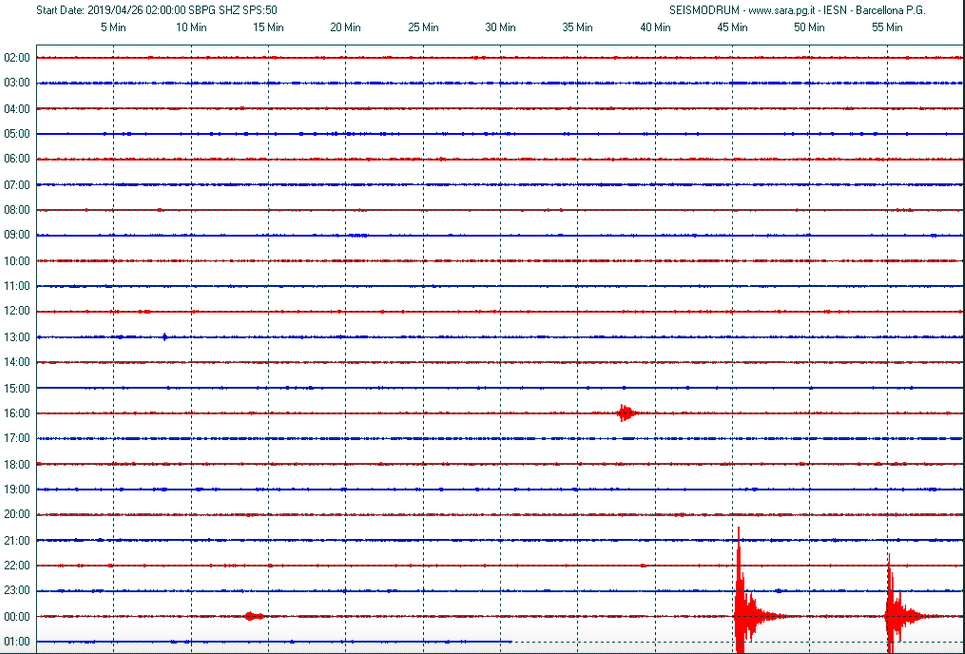Click the 40 Min column header
Image resolution: width=965 pixels, height=654 pixels.
click(655, 27)
